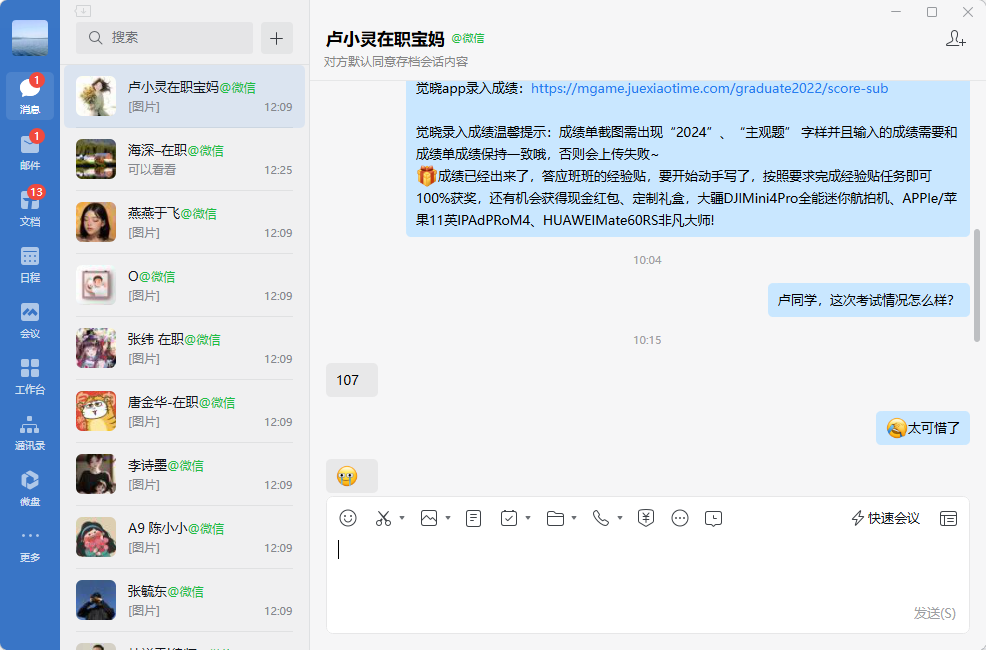986x650 pixels.
Task: Expand the folder icon dropdown arrow
Action: (x=573, y=518)
